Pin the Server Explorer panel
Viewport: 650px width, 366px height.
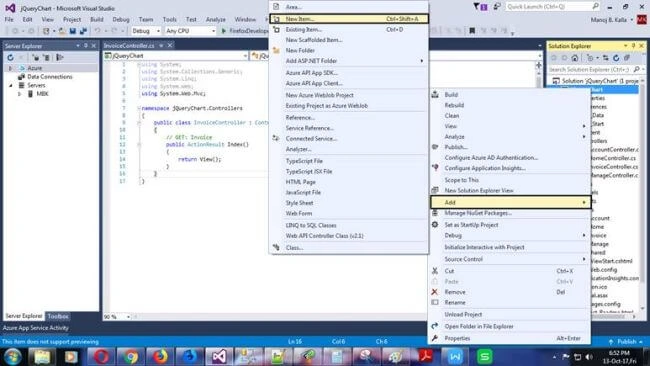pos(86,46)
